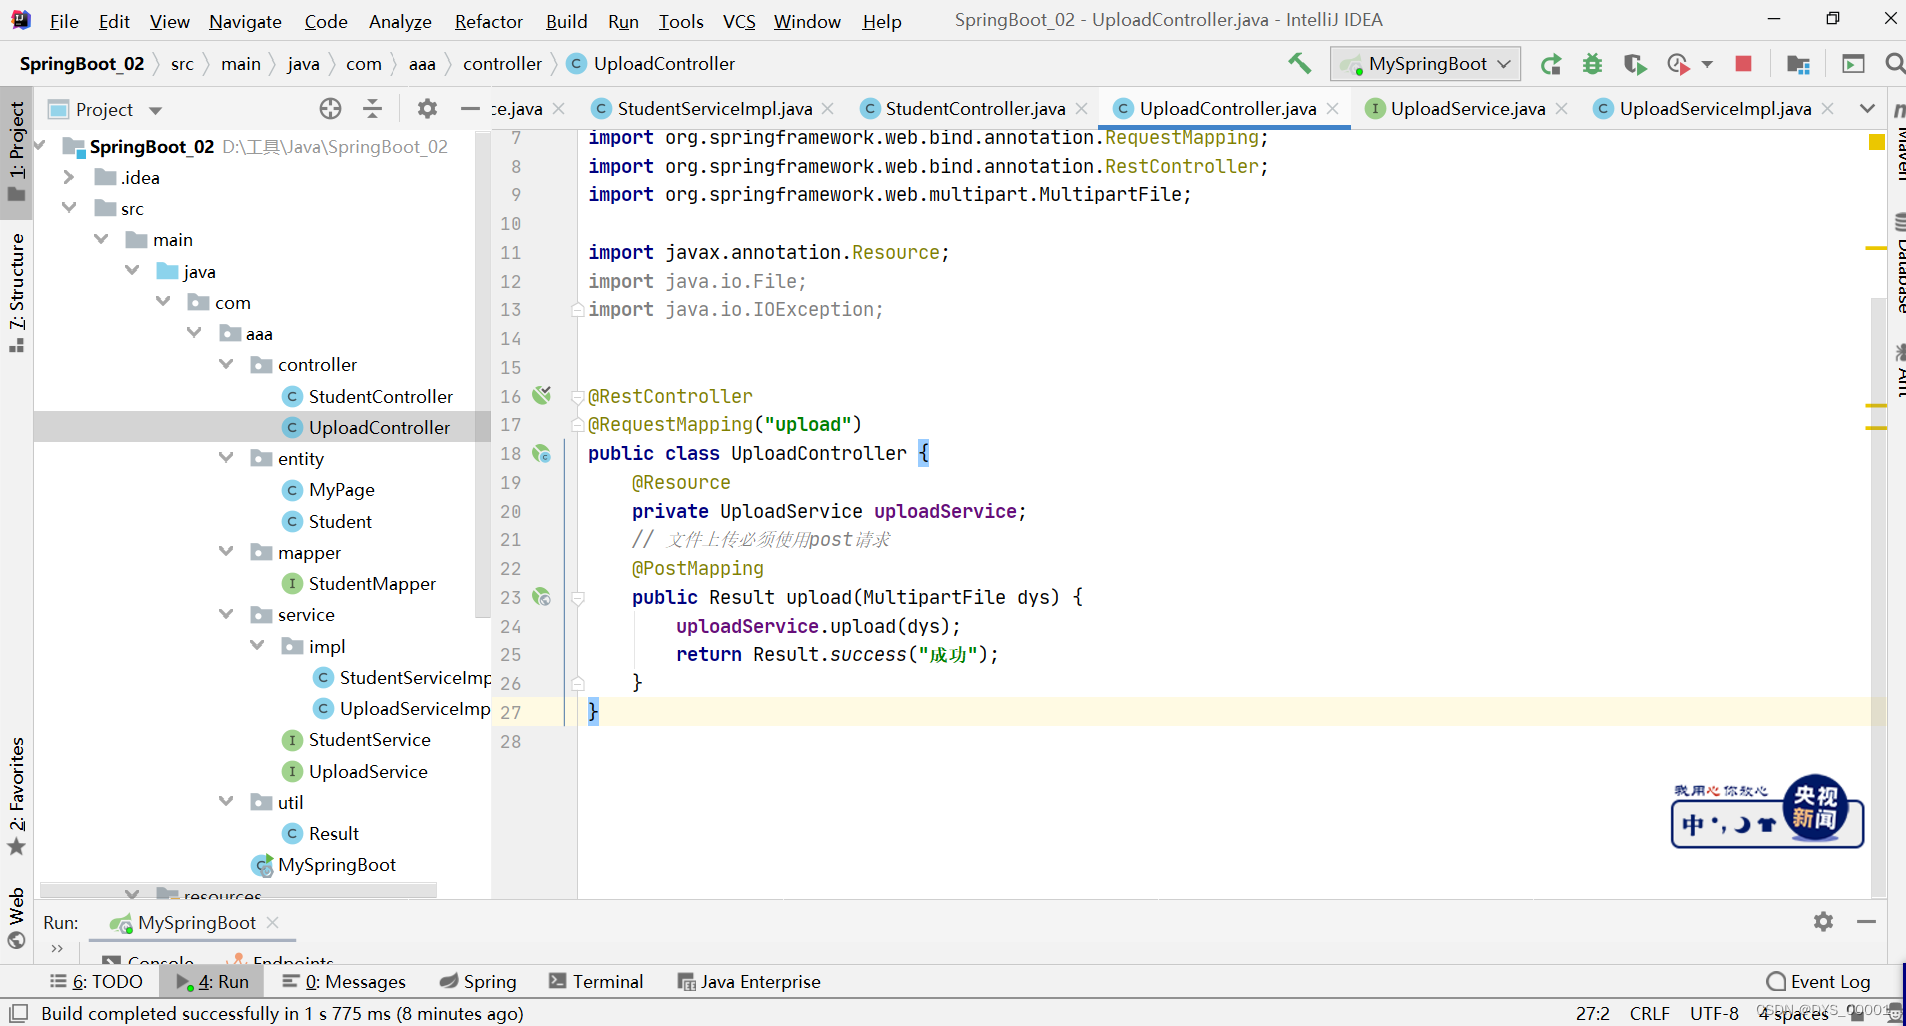Viewport: 1906px width, 1026px height.
Task: Open the Build menu
Action: [566, 21]
